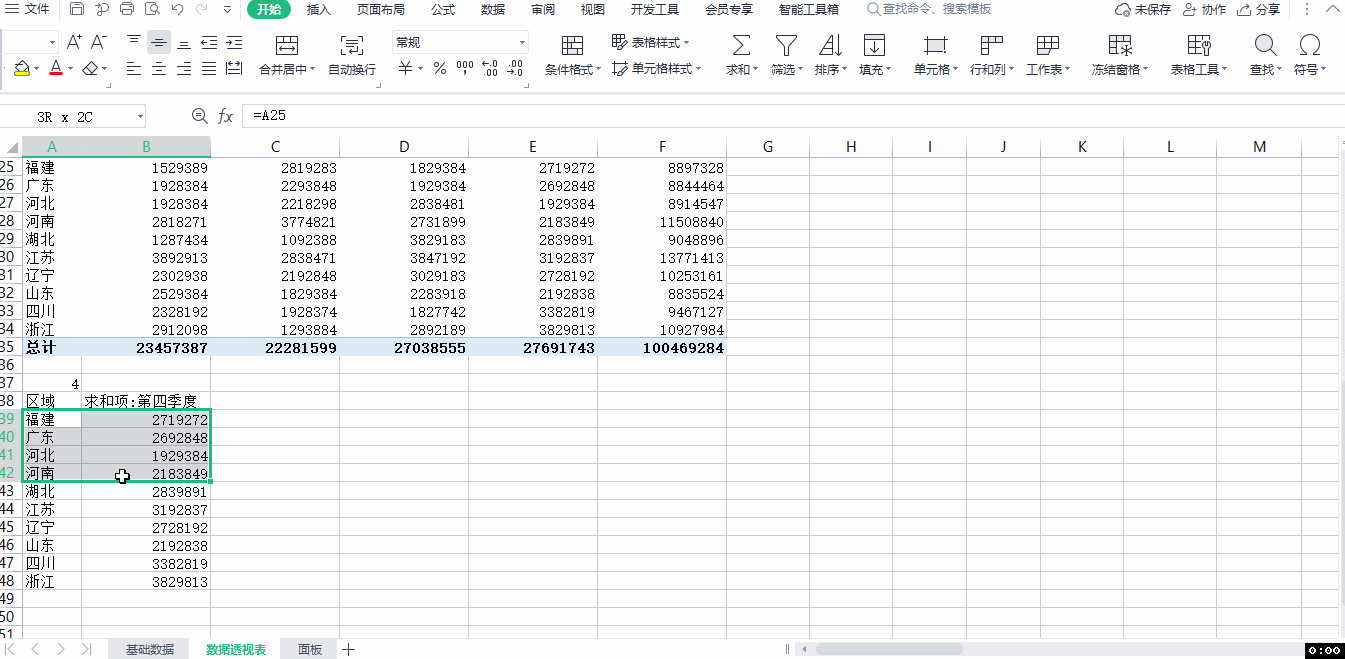
Task: Click the Redo arrow
Action: 202,10
